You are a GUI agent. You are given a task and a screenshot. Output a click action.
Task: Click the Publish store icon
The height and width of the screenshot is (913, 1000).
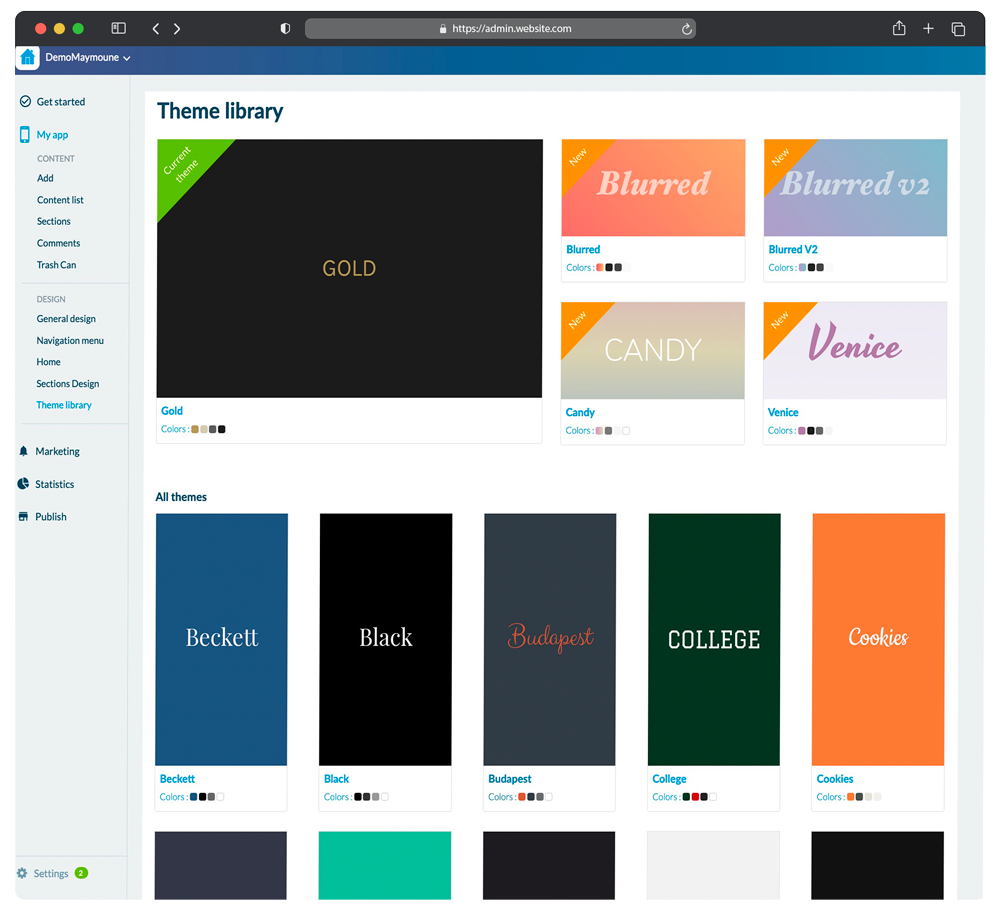click(24, 516)
